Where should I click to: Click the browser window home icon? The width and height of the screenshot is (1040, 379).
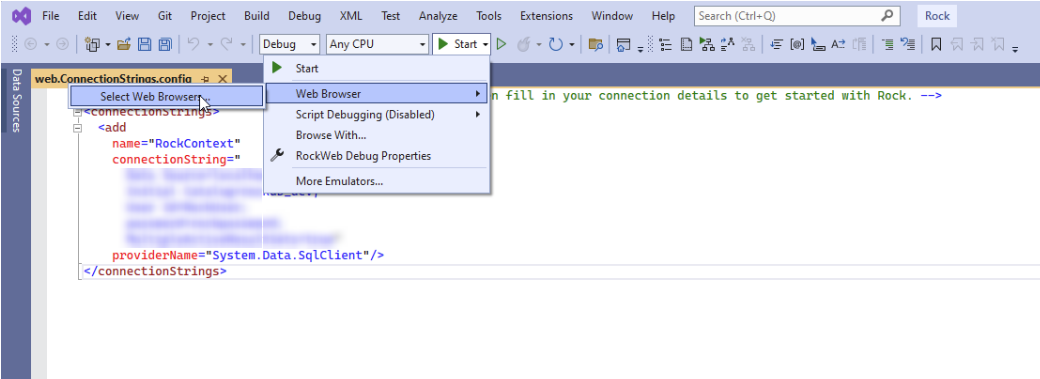[623, 45]
